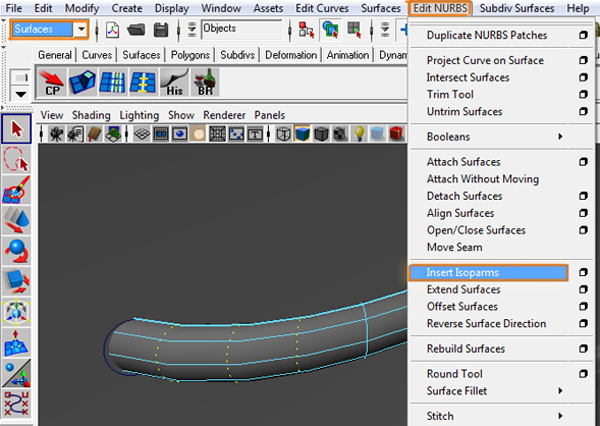Click the Select Camera panel icon
600x426 pixels.
pyautogui.click(x=57, y=134)
